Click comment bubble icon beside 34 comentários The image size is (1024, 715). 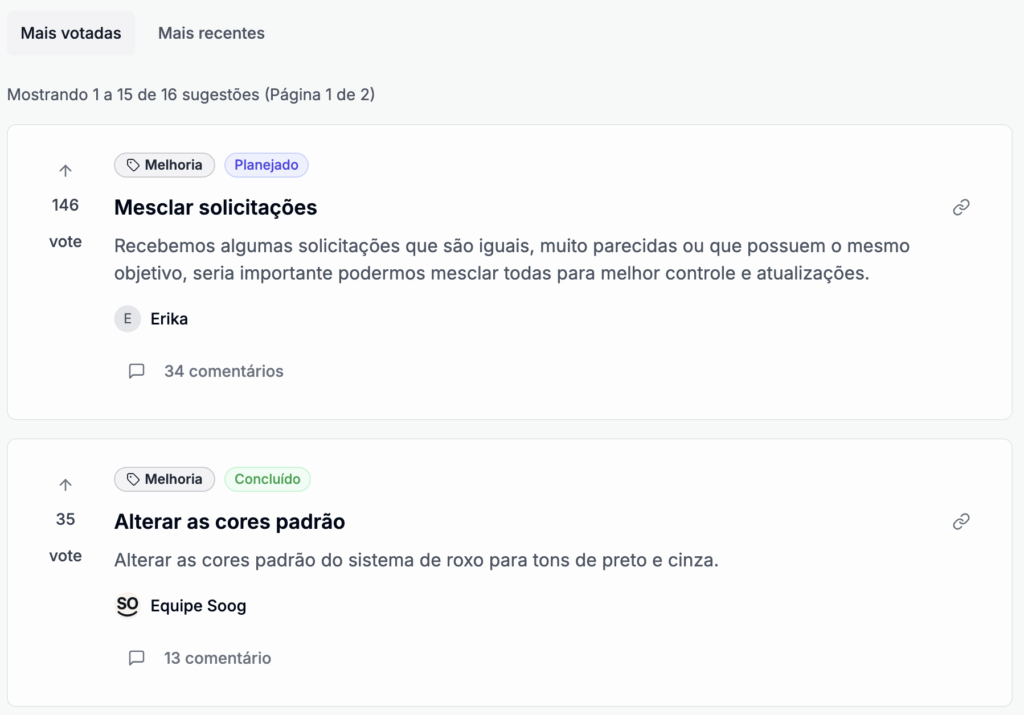tap(137, 371)
